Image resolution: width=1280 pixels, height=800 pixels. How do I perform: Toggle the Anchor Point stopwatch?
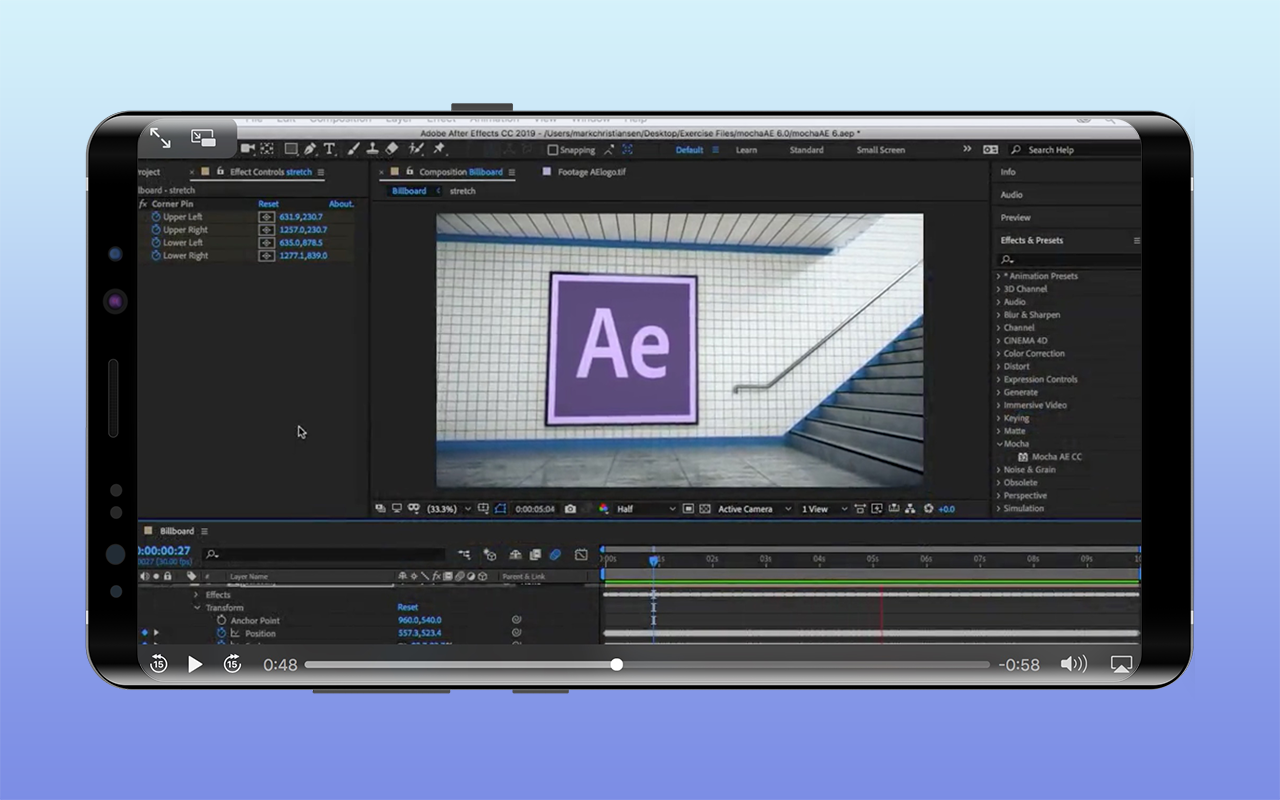coord(221,621)
